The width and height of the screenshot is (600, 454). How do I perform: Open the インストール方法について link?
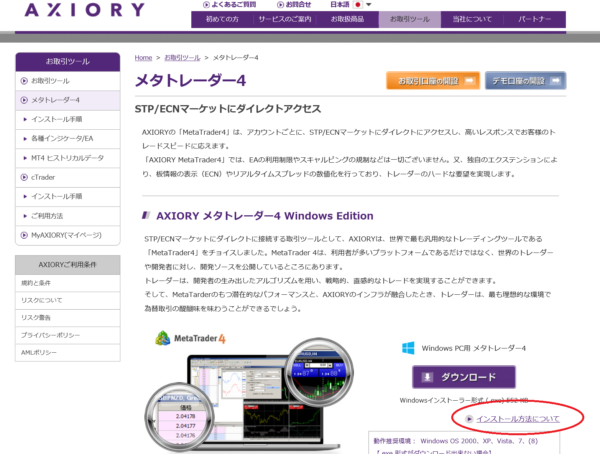[517, 418]
